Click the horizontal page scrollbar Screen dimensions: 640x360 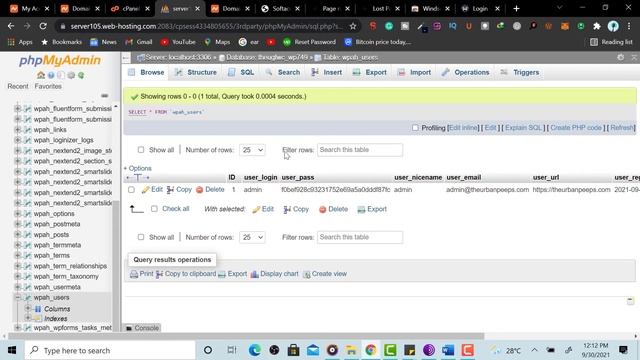246,337
